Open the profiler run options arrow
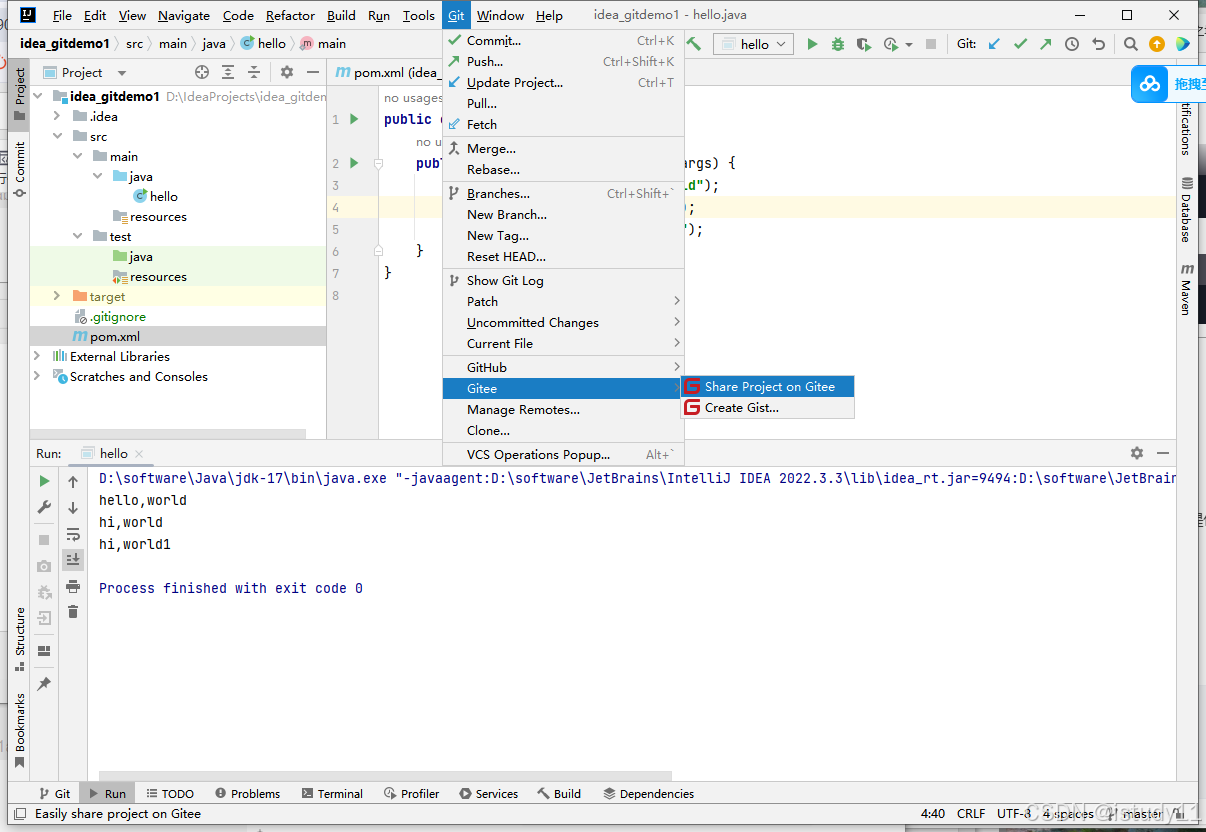The width and height of the screenshot is (1206, 832). click(x=908, y=44)
